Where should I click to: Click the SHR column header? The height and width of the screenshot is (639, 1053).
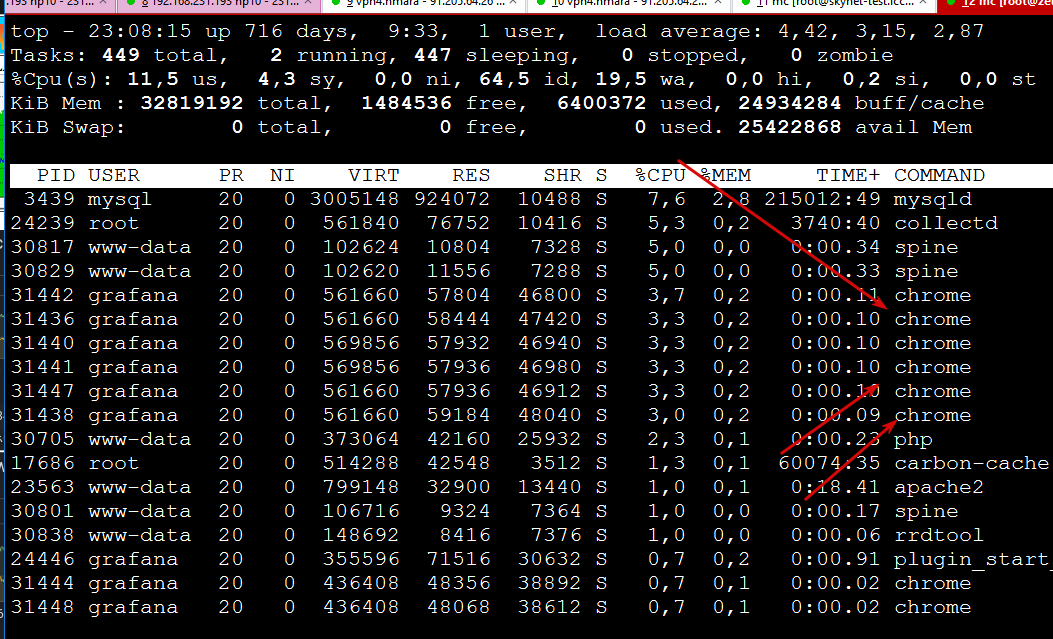pos(562,176)
